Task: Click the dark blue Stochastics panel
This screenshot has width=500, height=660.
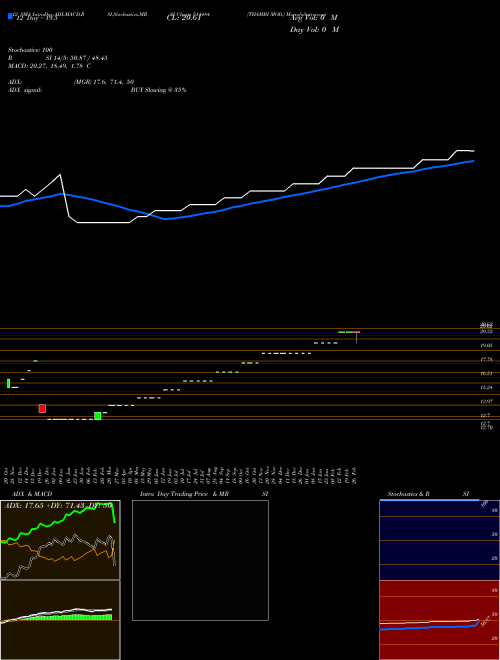Action: 439,540
